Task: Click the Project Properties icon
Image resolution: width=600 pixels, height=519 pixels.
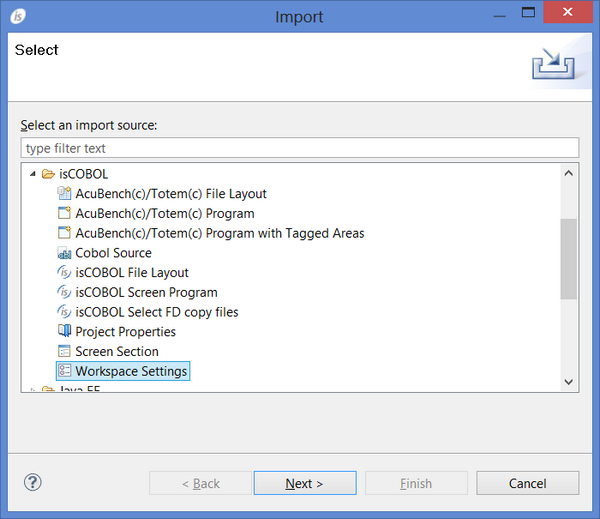Action: (65, 332)
